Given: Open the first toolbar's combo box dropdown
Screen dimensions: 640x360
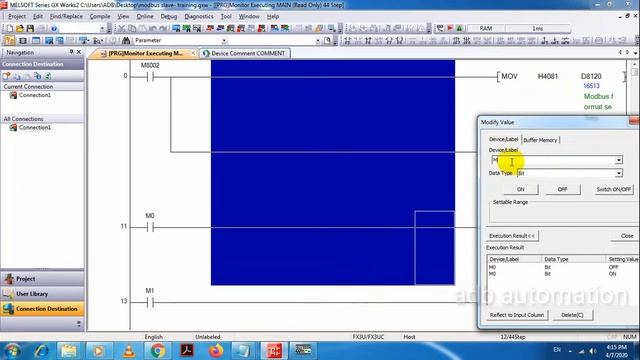Looking at the screenshot, I should pos(102,29).
